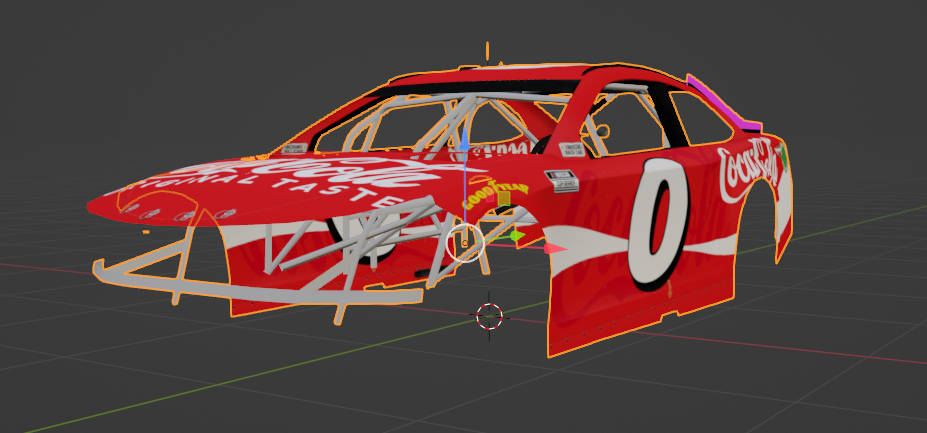Click the white free-move gizmo circle
The height and width of the screenshot is (433, 927).
(465, 243)
